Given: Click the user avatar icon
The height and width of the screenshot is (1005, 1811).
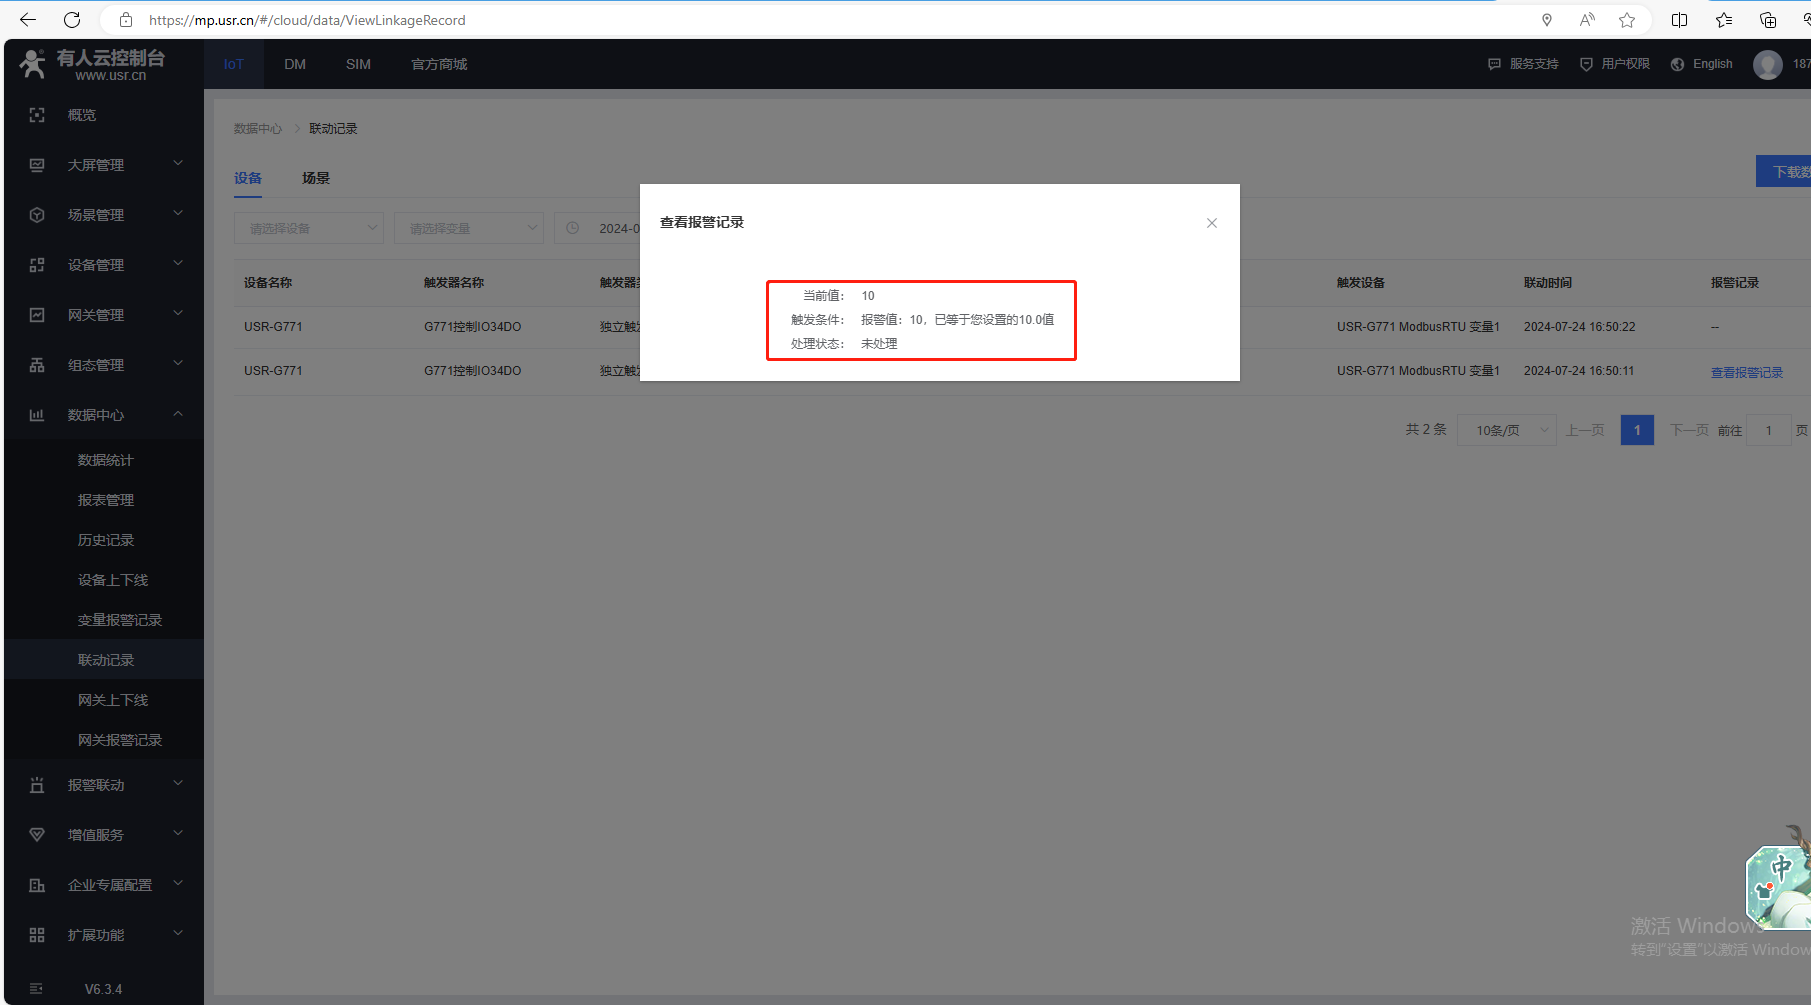Looking at the screenshot, I should 1768,64.
